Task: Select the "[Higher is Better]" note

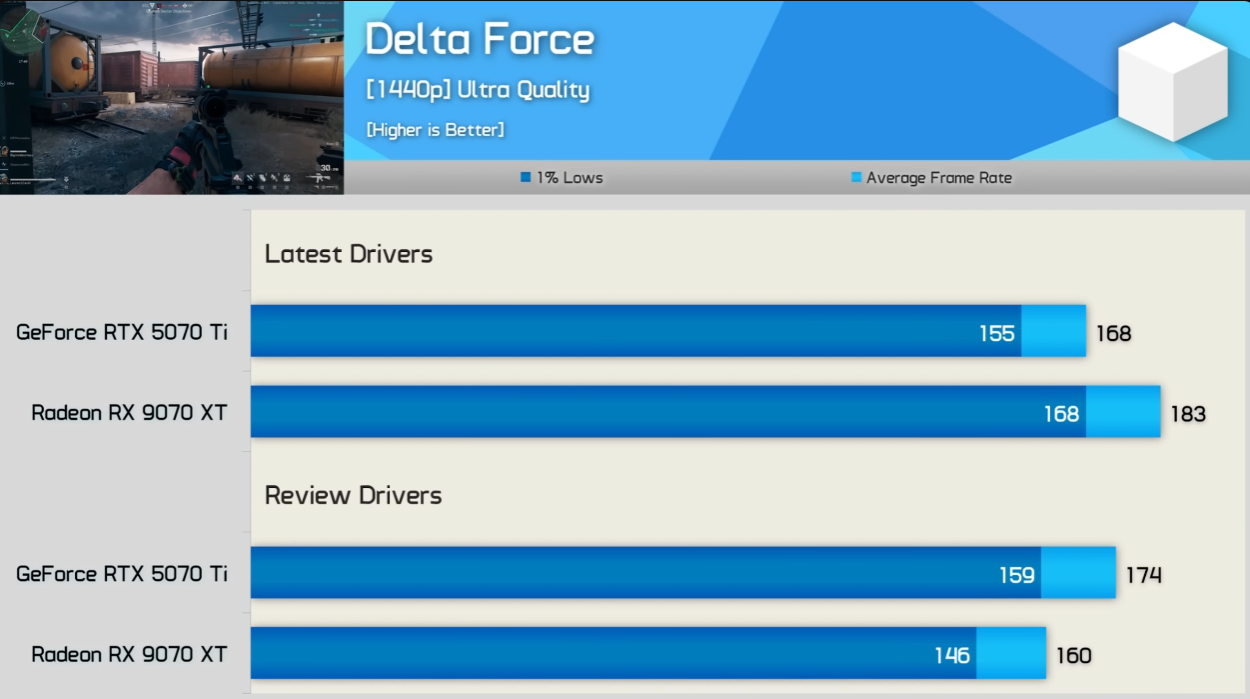Action: pyautogui.click(x=435, y=130)
